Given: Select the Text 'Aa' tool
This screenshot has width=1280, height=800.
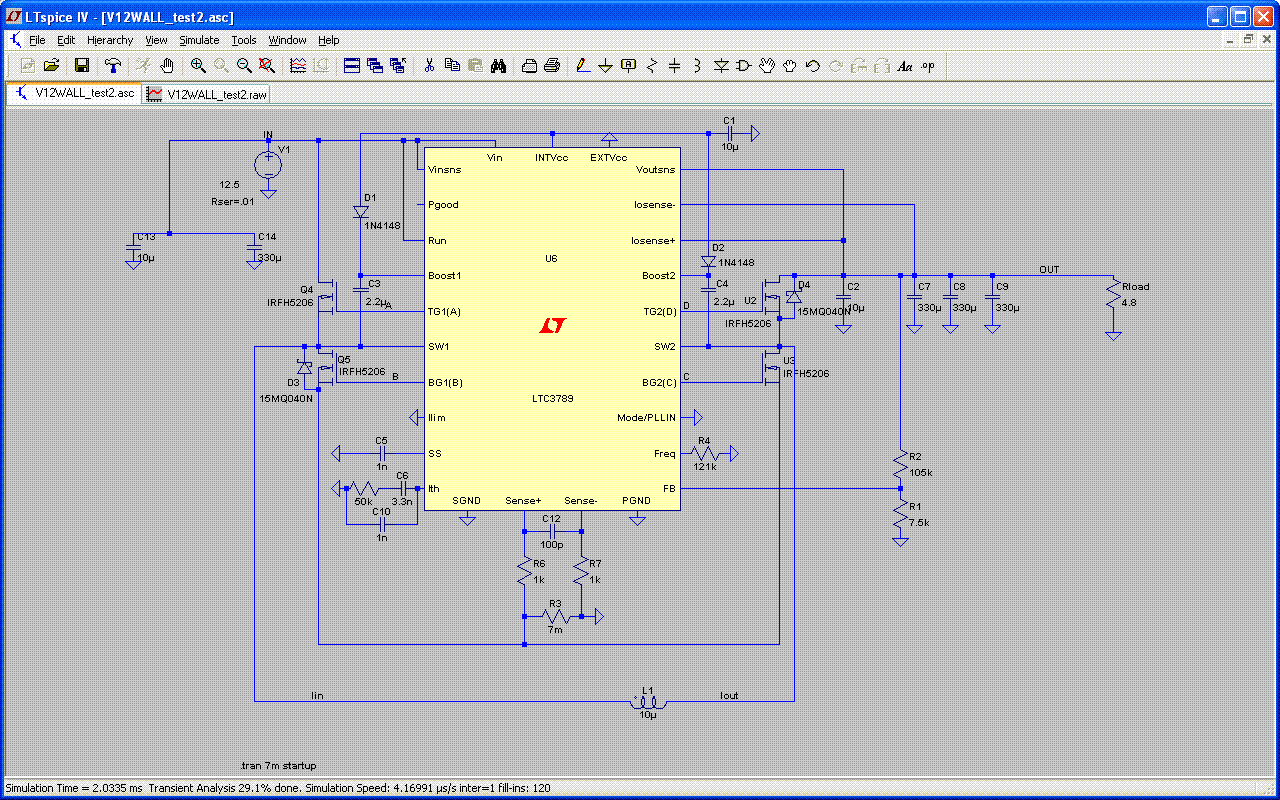Looking at the screenshot, I should click(905, 66).
